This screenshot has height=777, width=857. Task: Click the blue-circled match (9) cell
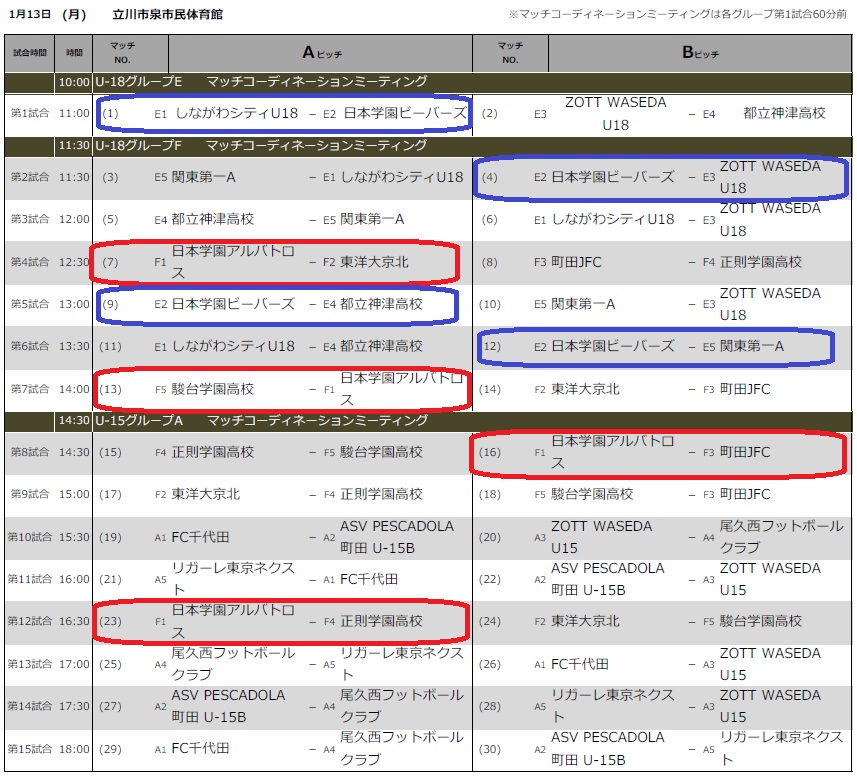point(275,304)
